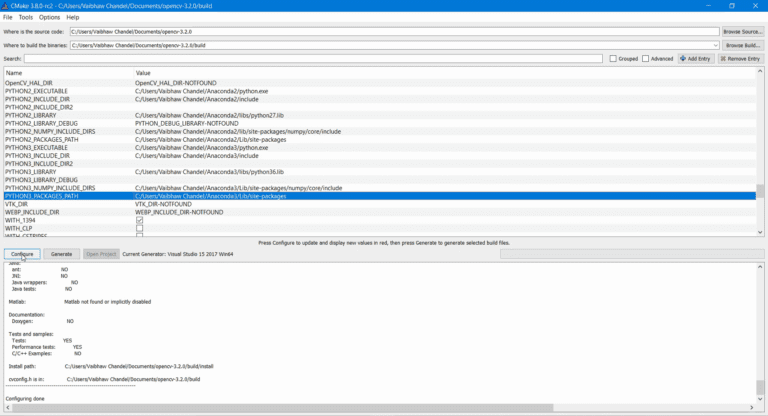Uncheck the WITH_1394 option
Viewport: 768px width, 416px height.
coord(139,220)
